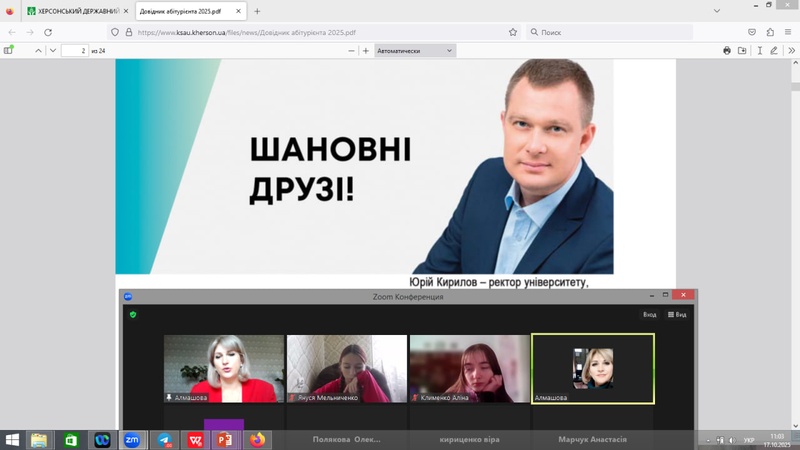Open a new browser tab
This screenshot has height=450, width=800.
(257, 11)
